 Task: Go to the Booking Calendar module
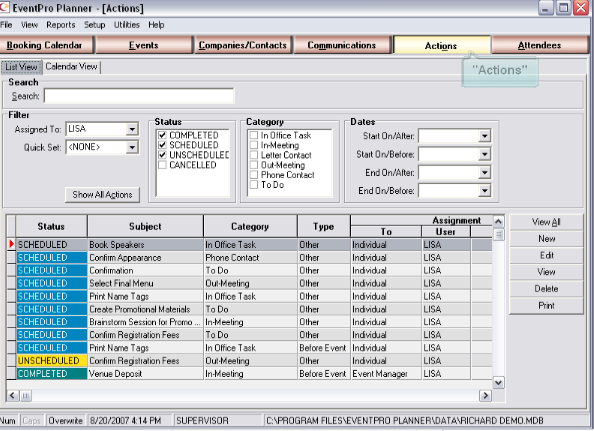[x=46, y=45]
